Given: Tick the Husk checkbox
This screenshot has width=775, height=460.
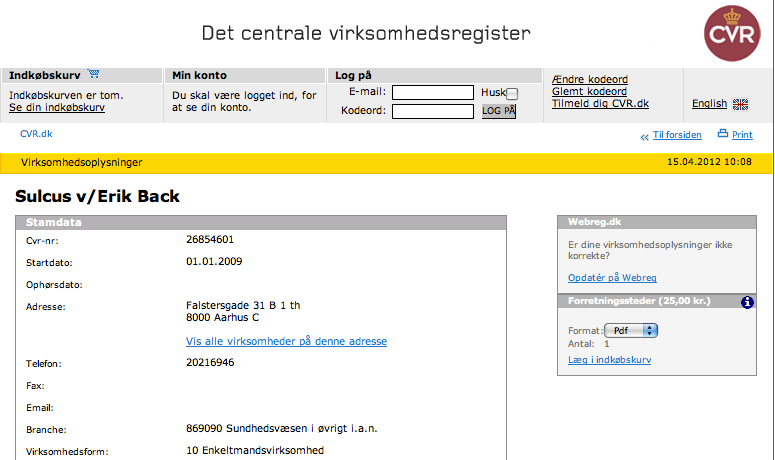Looking at the screenshot, I should pos(512,93).
